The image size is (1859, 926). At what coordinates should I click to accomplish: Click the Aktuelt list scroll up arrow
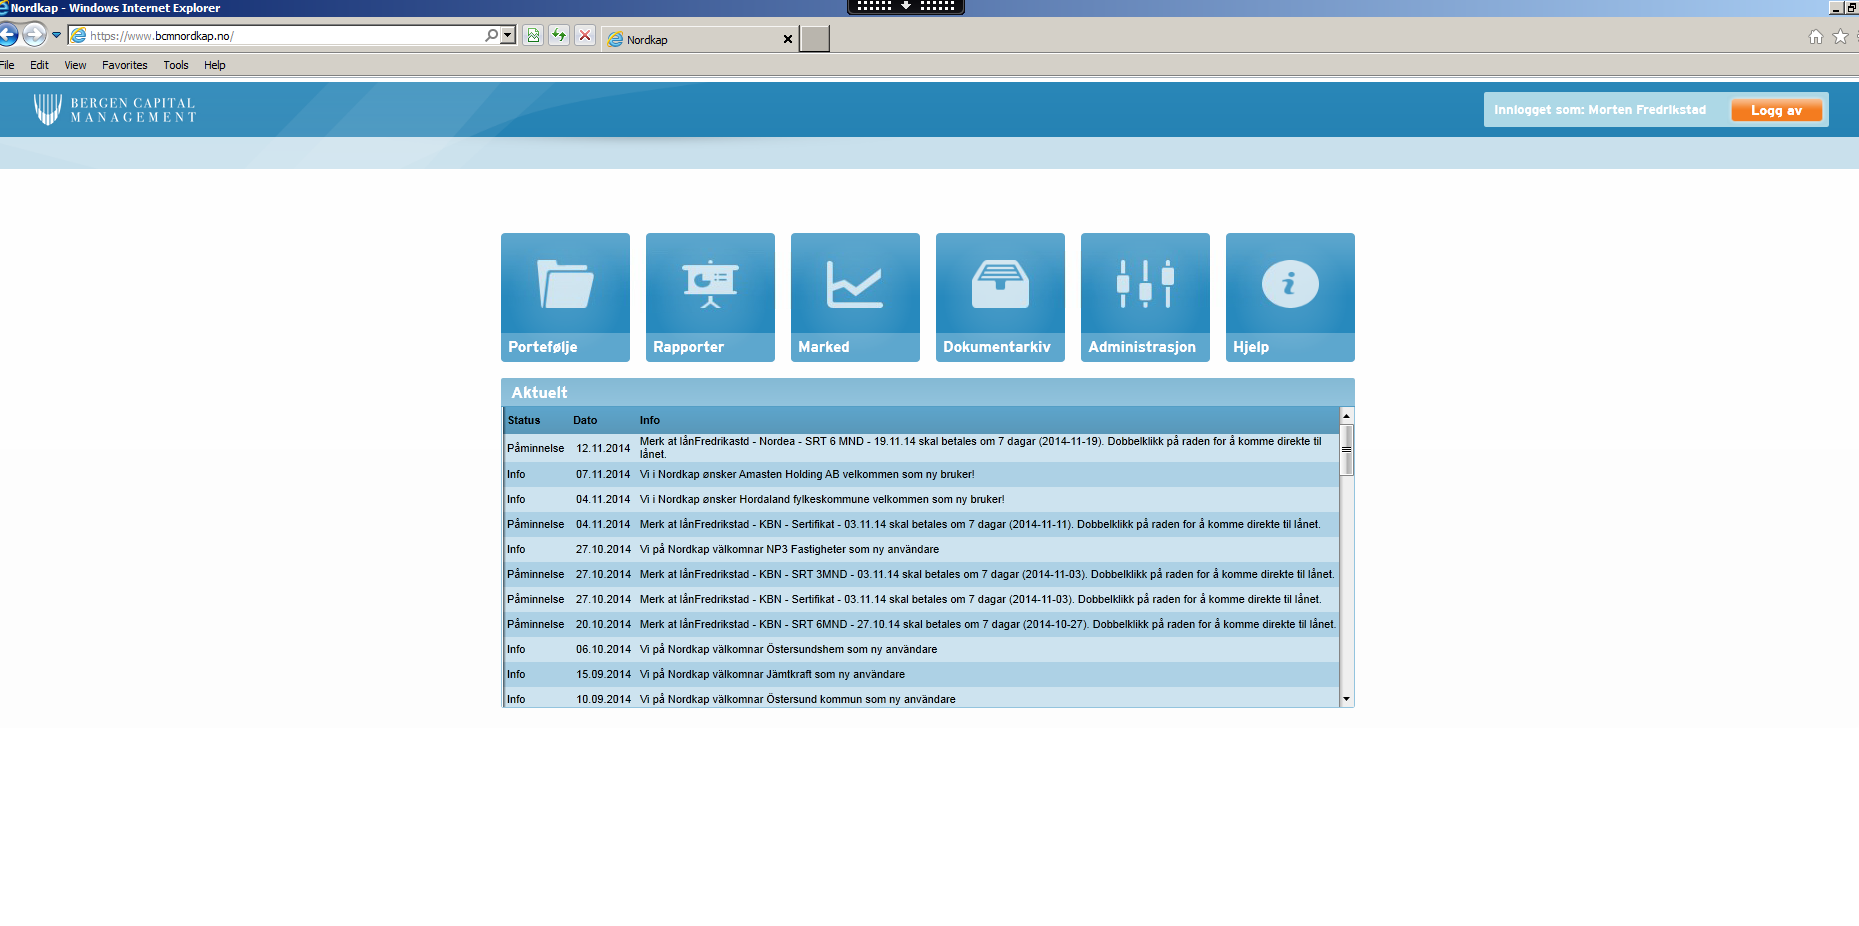coord(1346,415)
